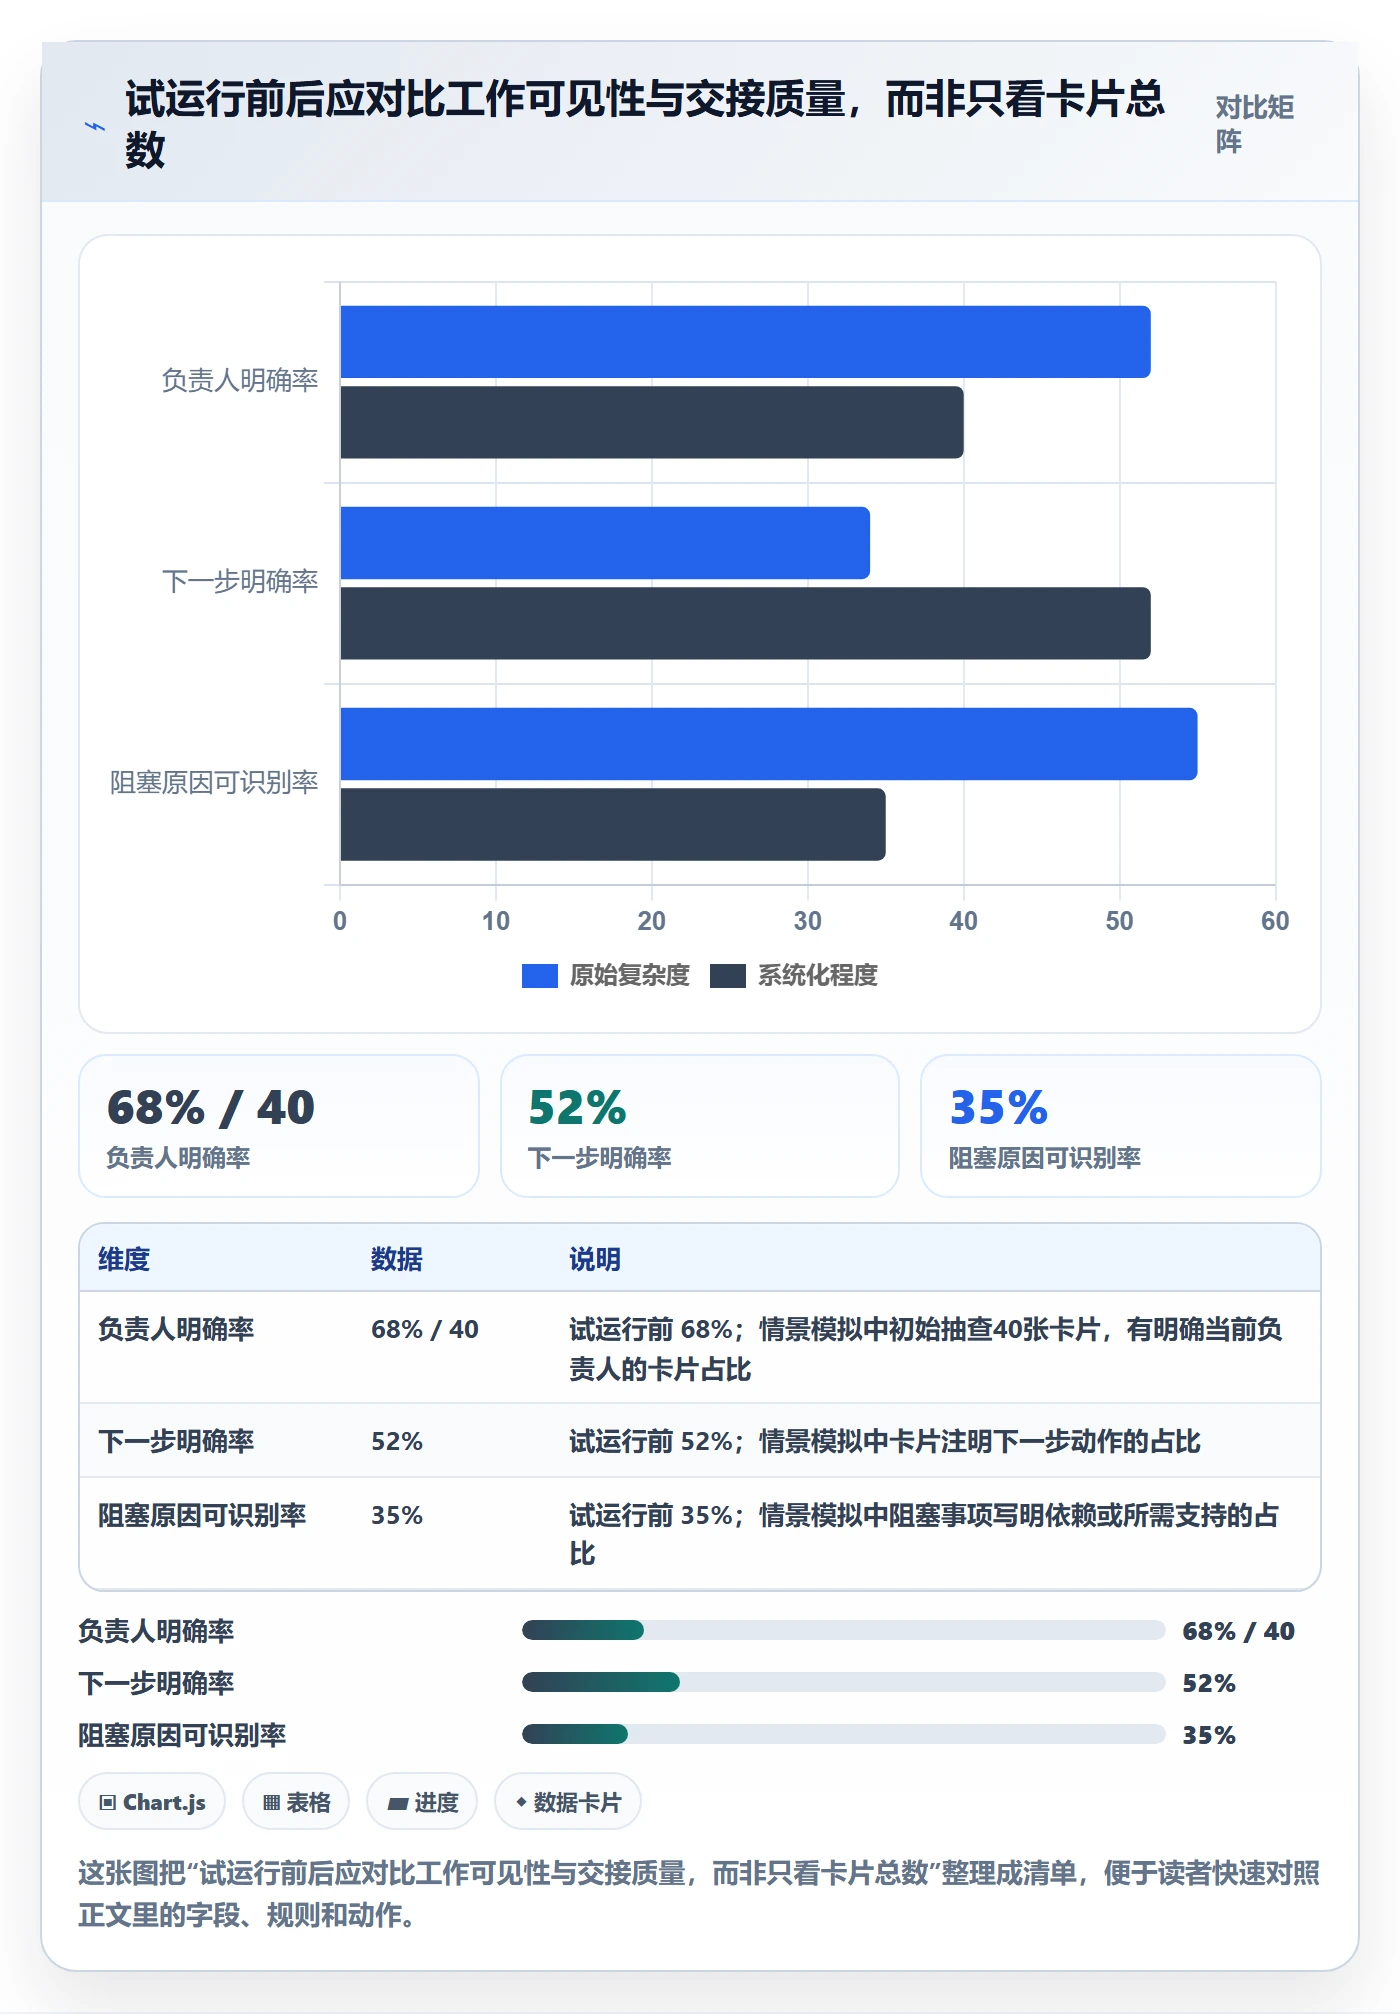
Task: Click the 维度 column header
Action: (x=124, y=1259)
